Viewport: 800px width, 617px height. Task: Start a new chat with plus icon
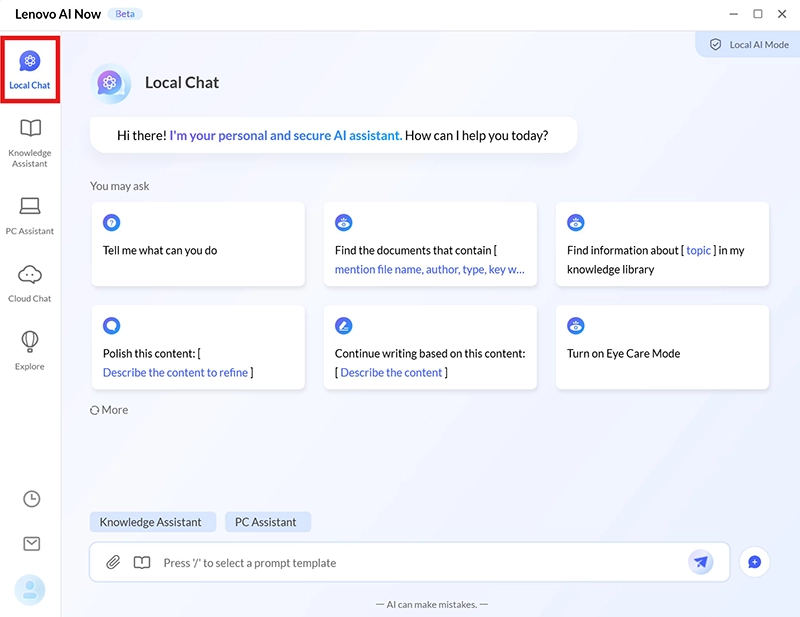pyautogui.click(x=754, y=562)
